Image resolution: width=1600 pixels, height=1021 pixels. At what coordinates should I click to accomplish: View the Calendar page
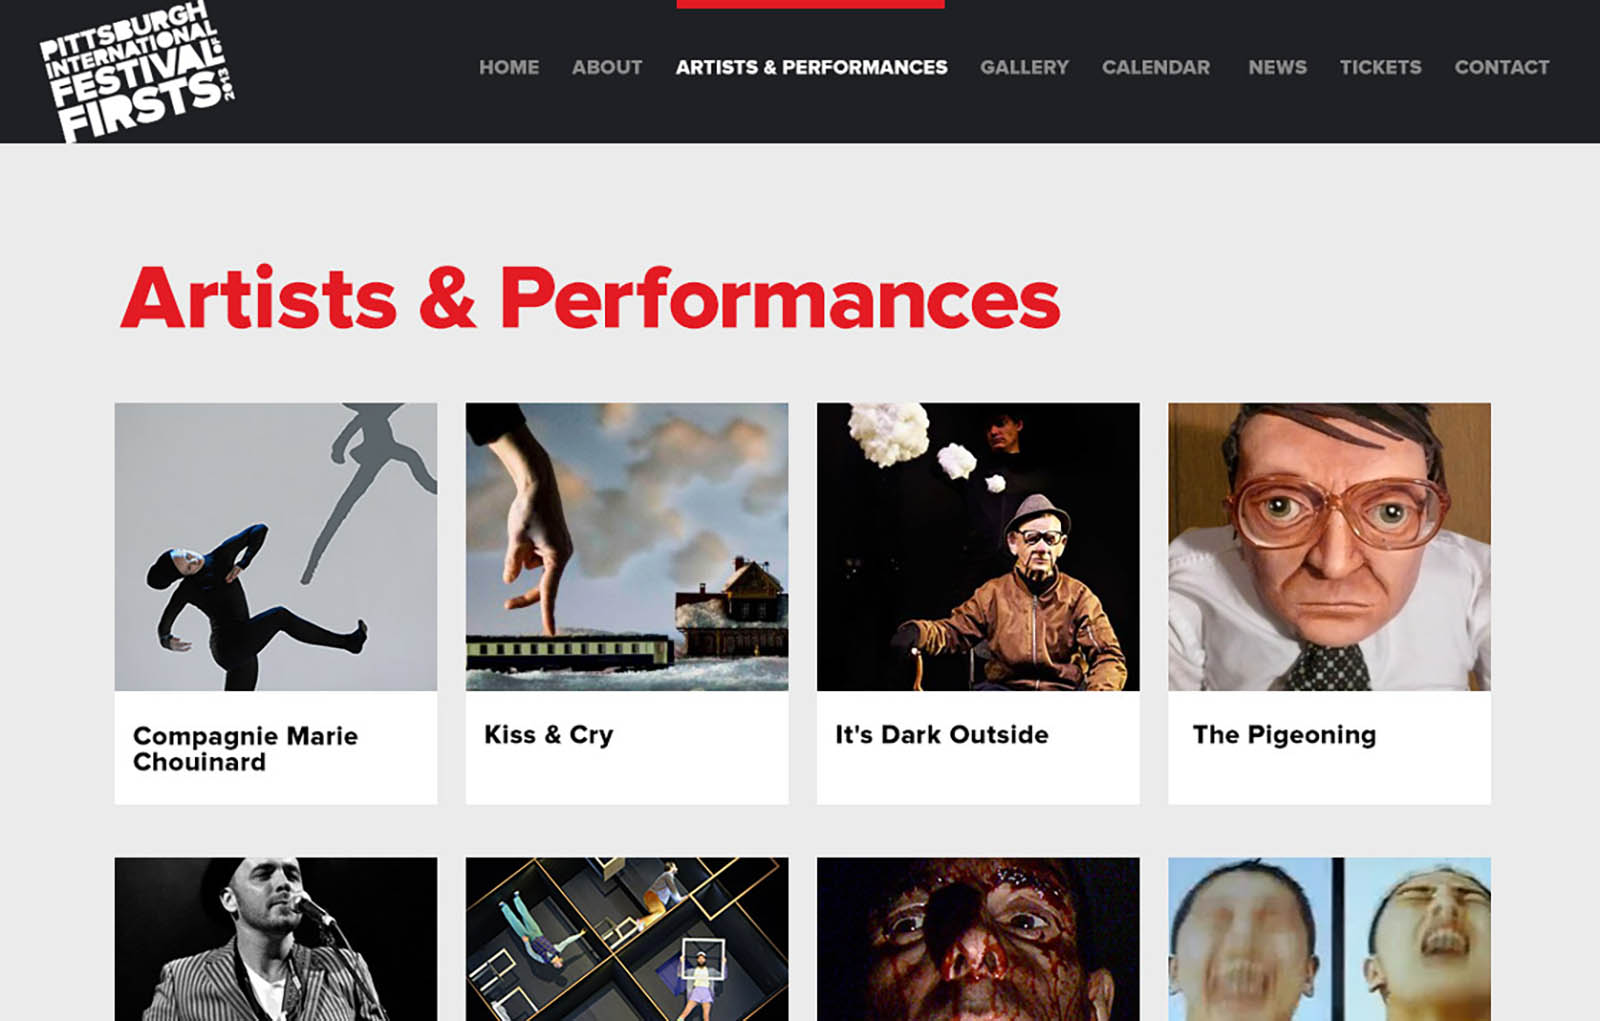pos(1156,67)
